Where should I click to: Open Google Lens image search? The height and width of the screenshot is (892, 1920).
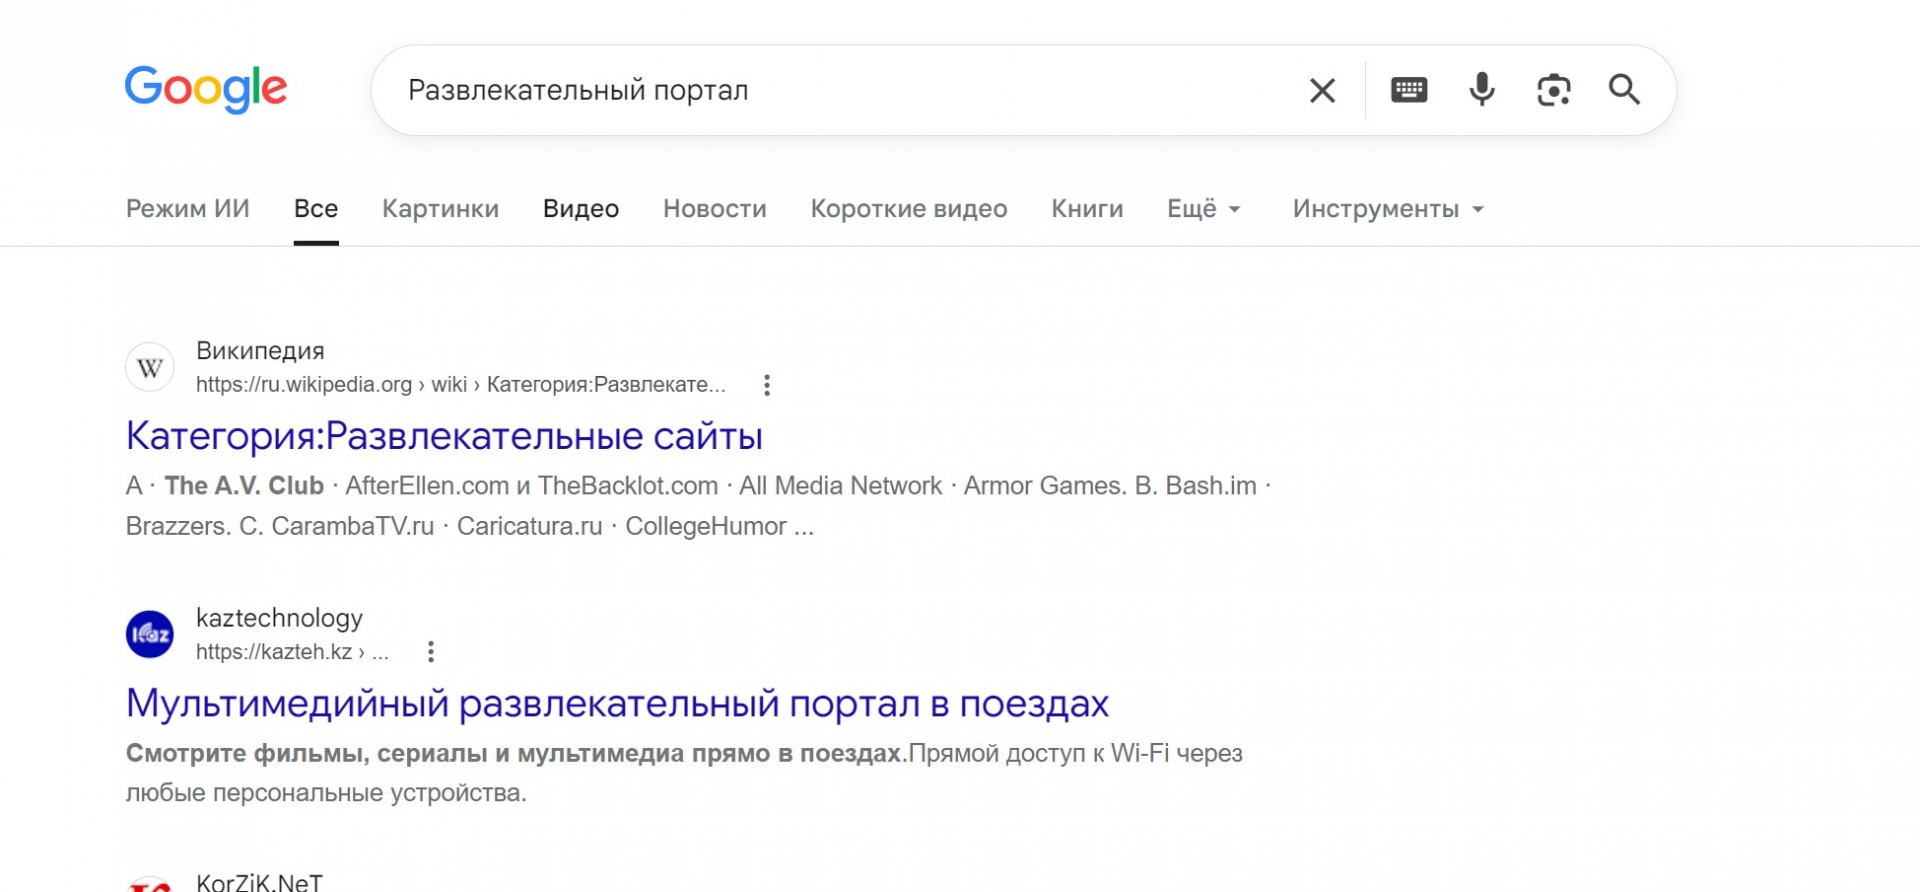1554,90
